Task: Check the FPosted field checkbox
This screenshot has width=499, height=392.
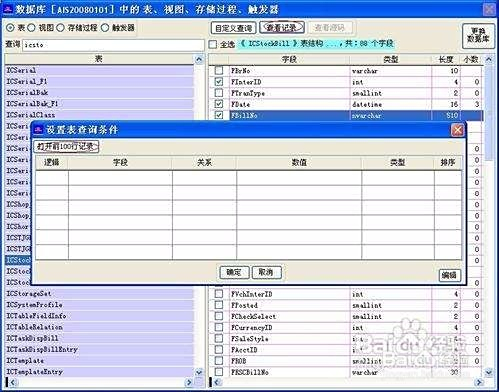Action: 219,305
